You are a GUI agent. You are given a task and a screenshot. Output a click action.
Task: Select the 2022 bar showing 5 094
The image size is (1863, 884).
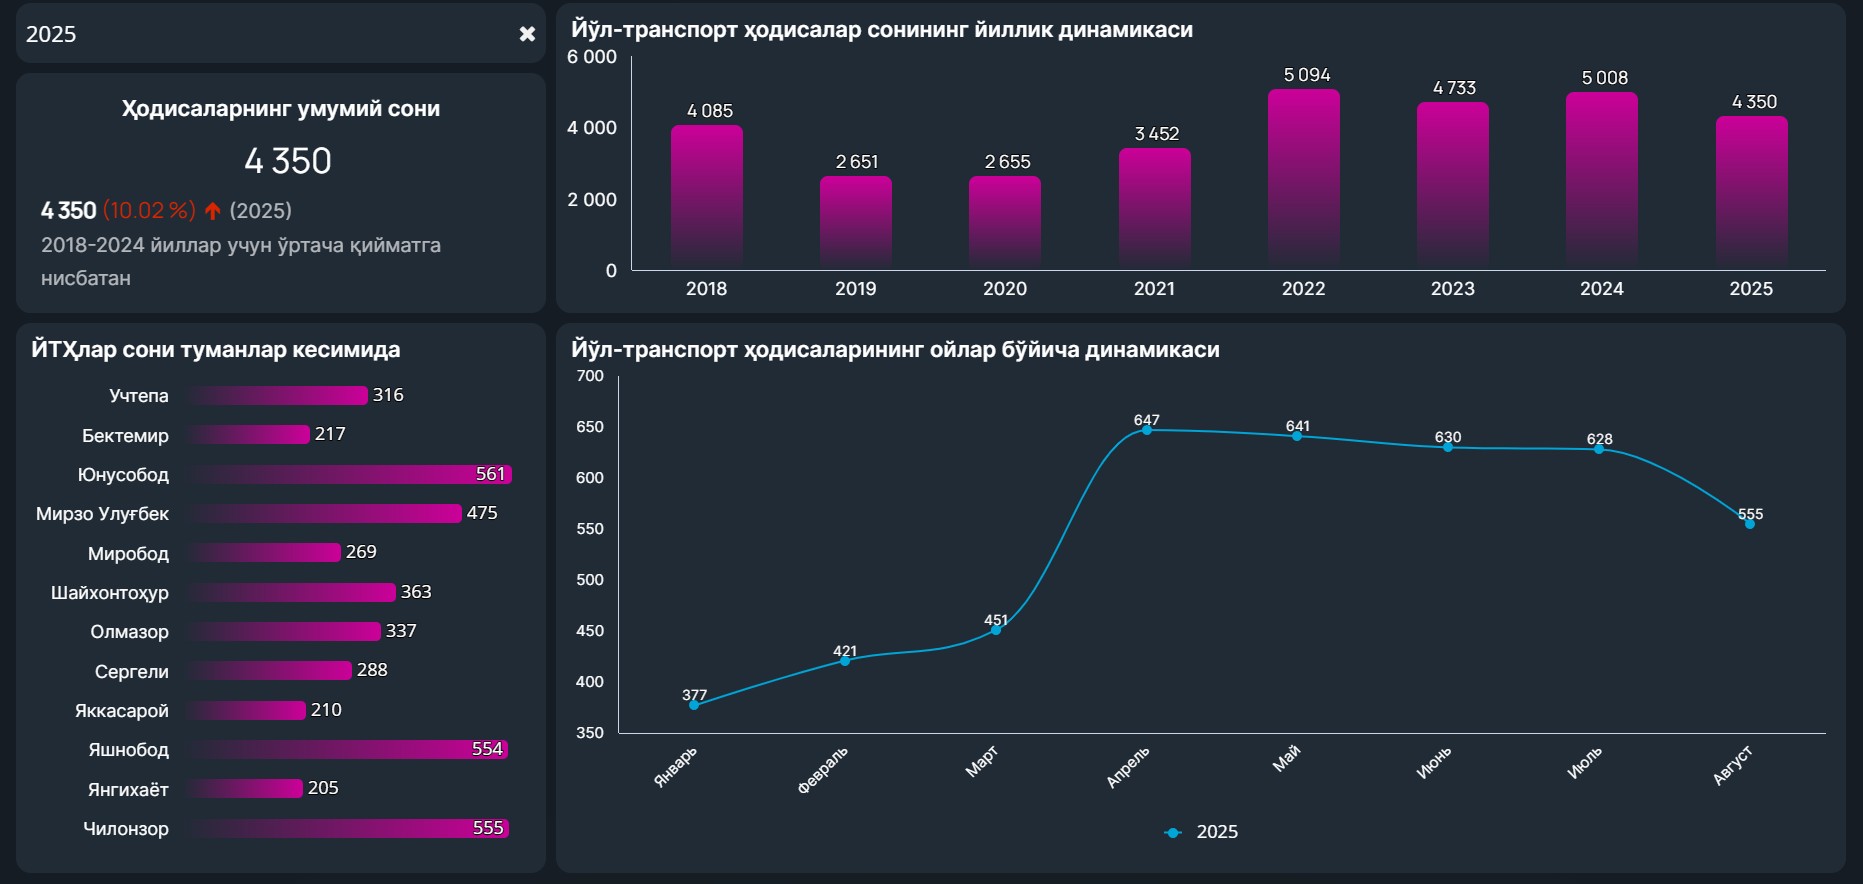(x=1303, y=180)
